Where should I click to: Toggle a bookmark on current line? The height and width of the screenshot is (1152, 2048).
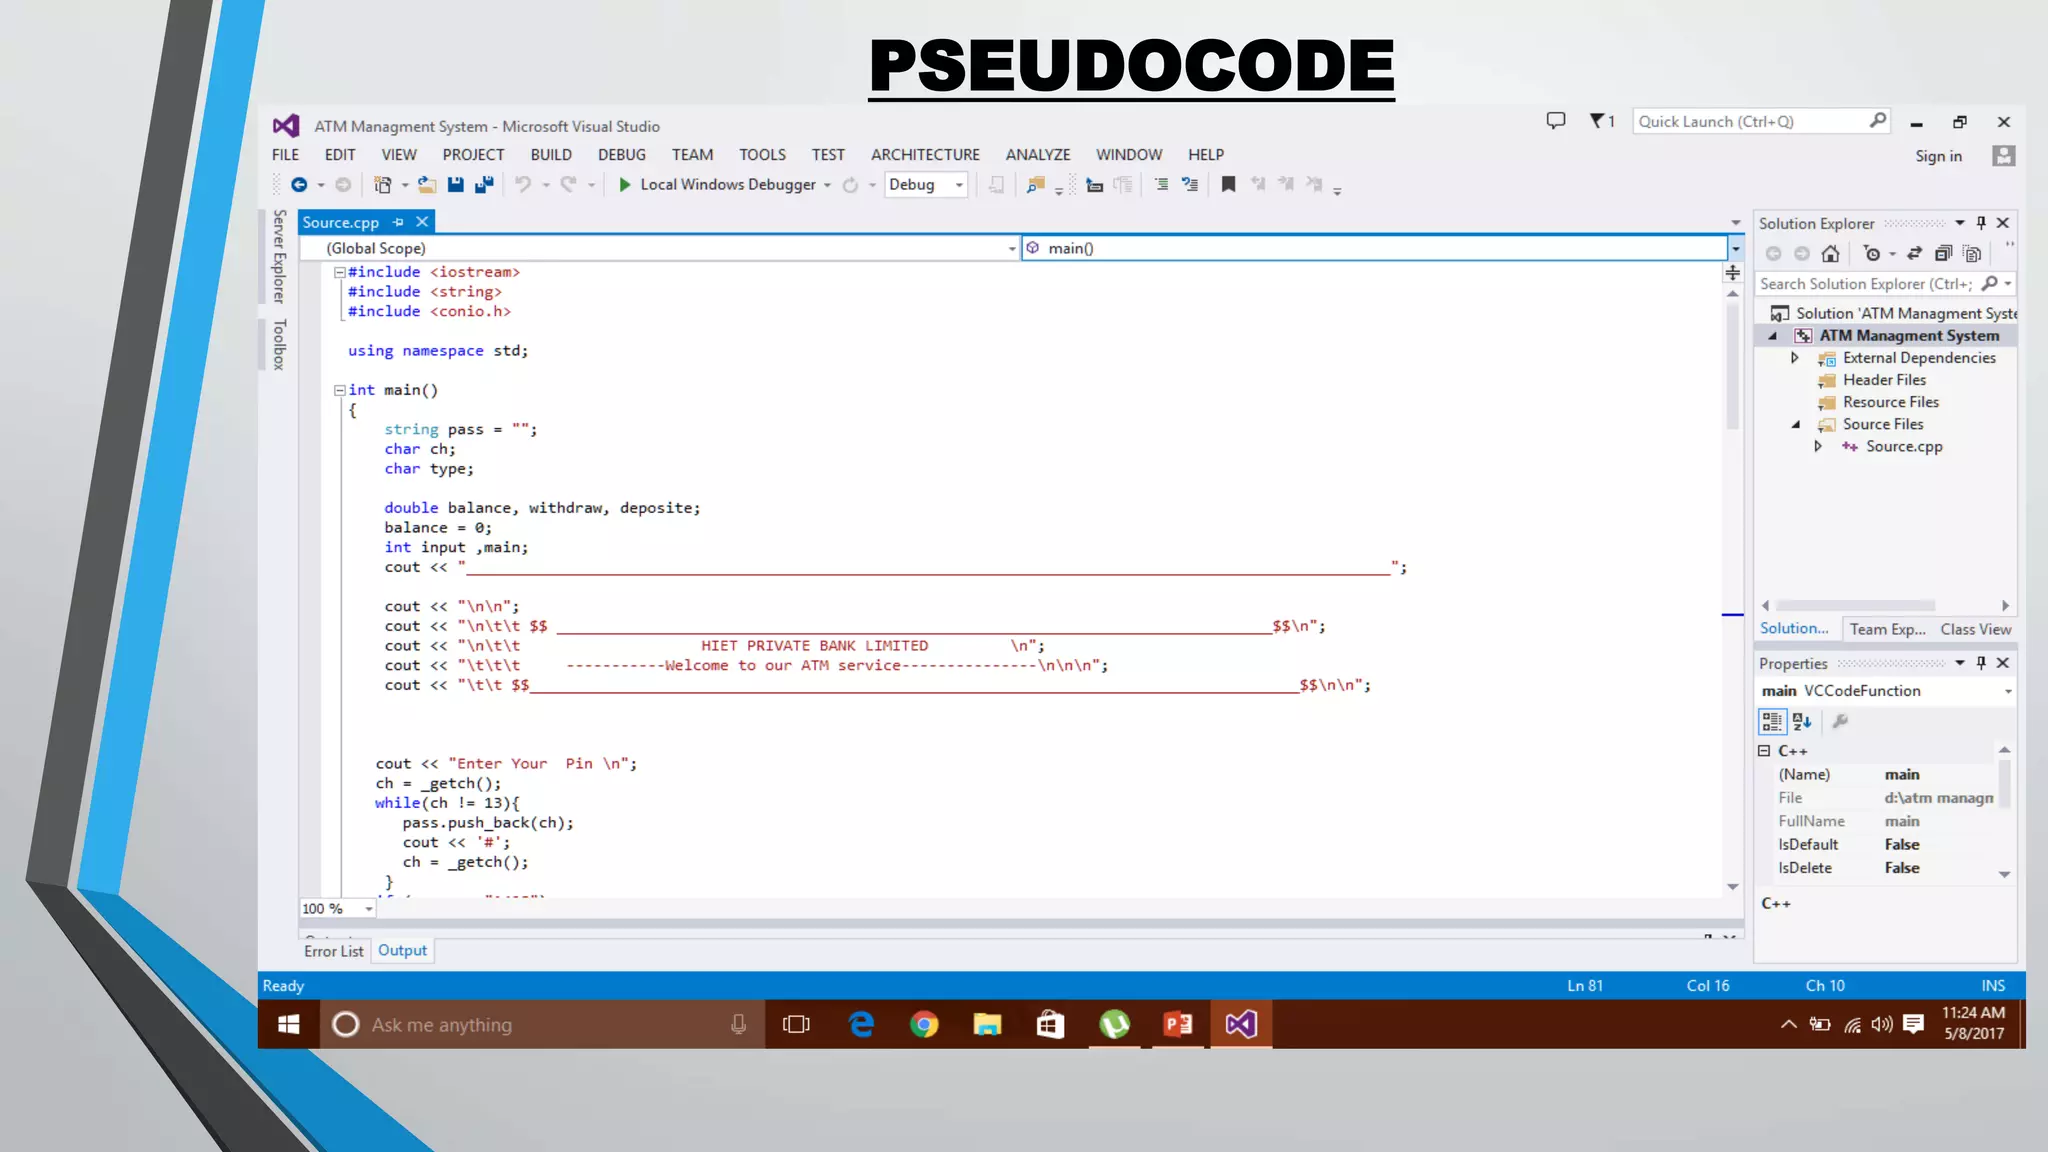[1229, 185]
